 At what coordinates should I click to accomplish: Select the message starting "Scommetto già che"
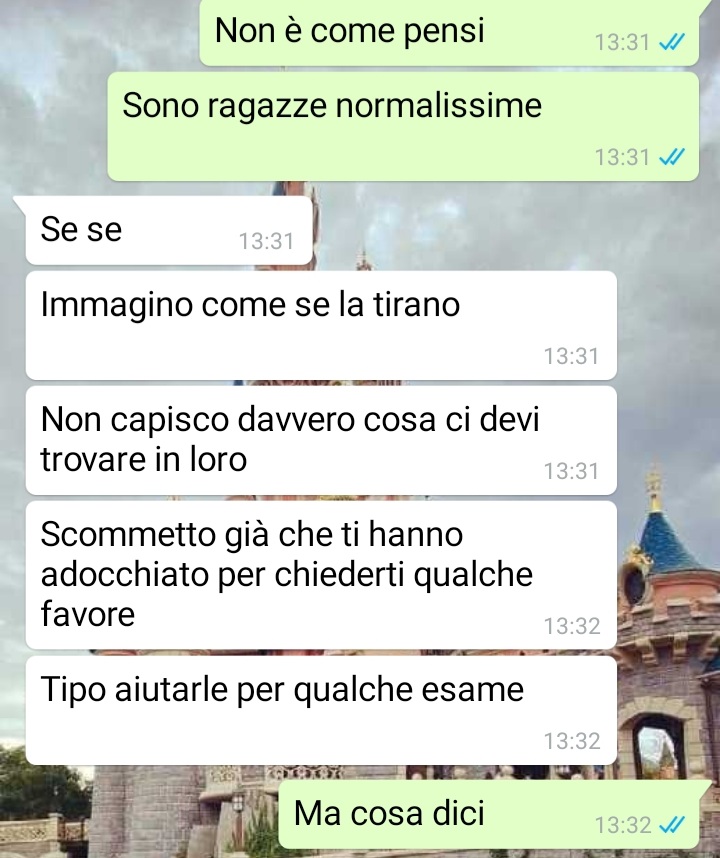pyautogui.click(x=321, y=575)
